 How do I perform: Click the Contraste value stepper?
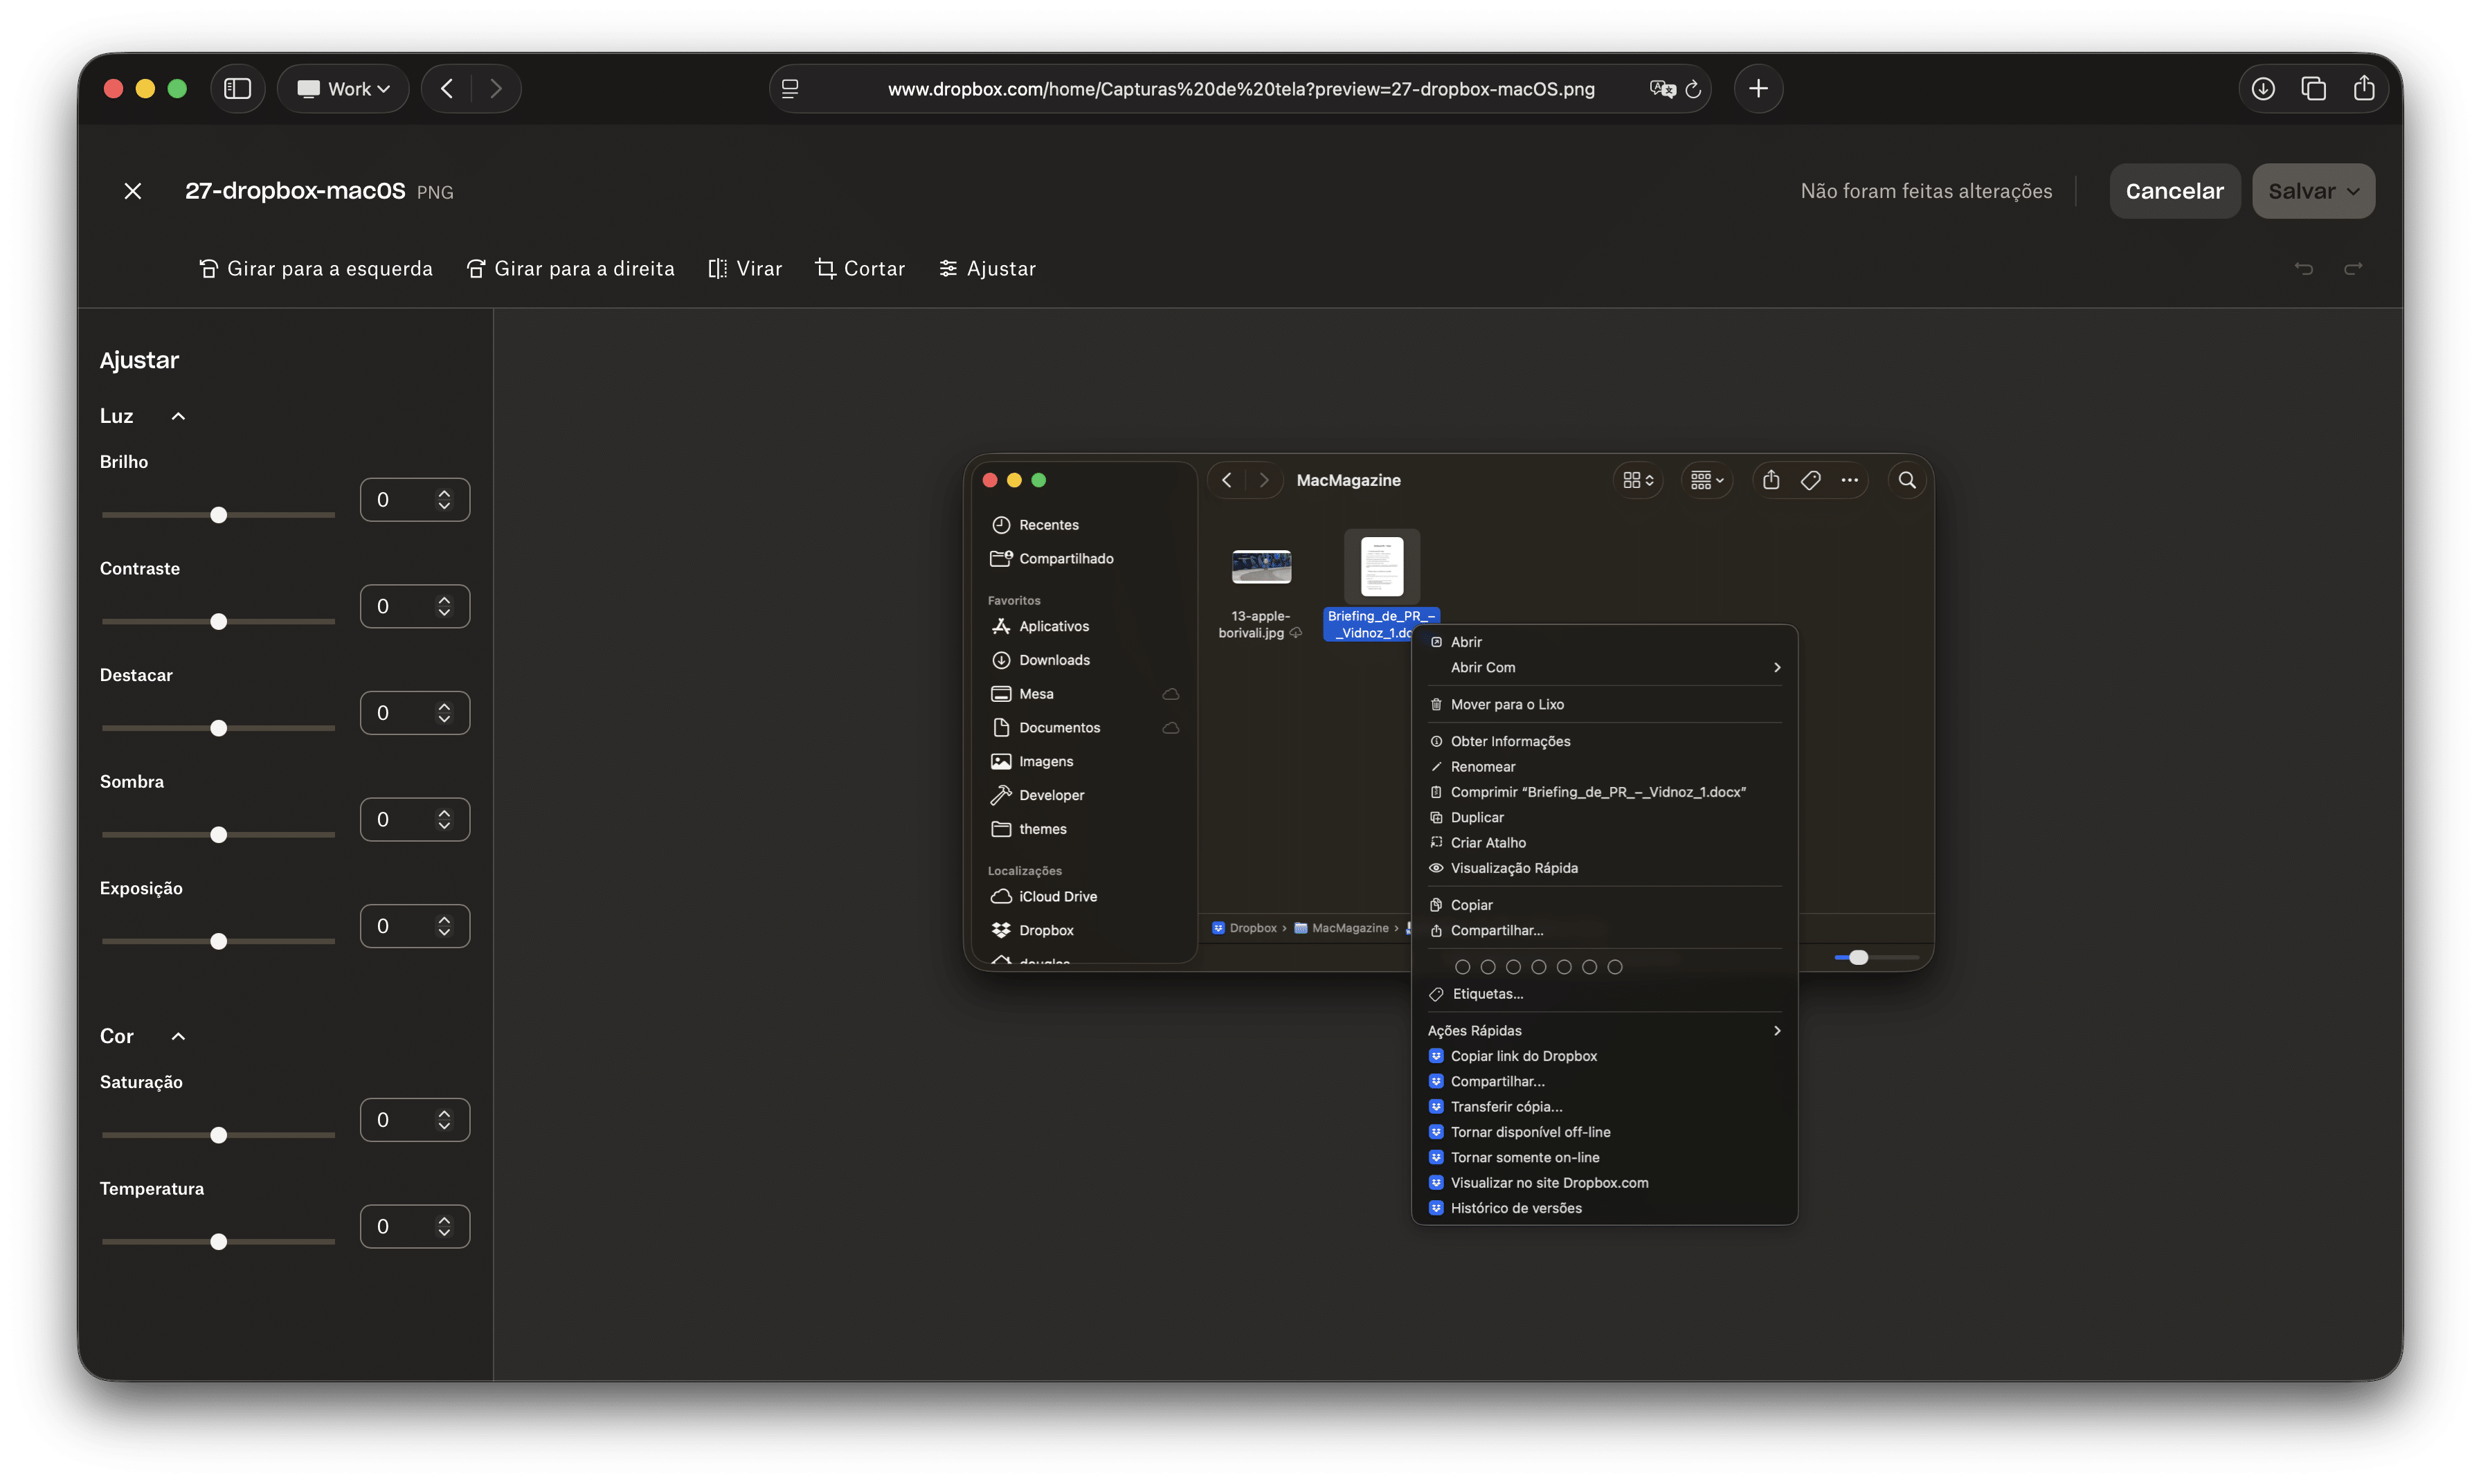[x=444, y=607]
